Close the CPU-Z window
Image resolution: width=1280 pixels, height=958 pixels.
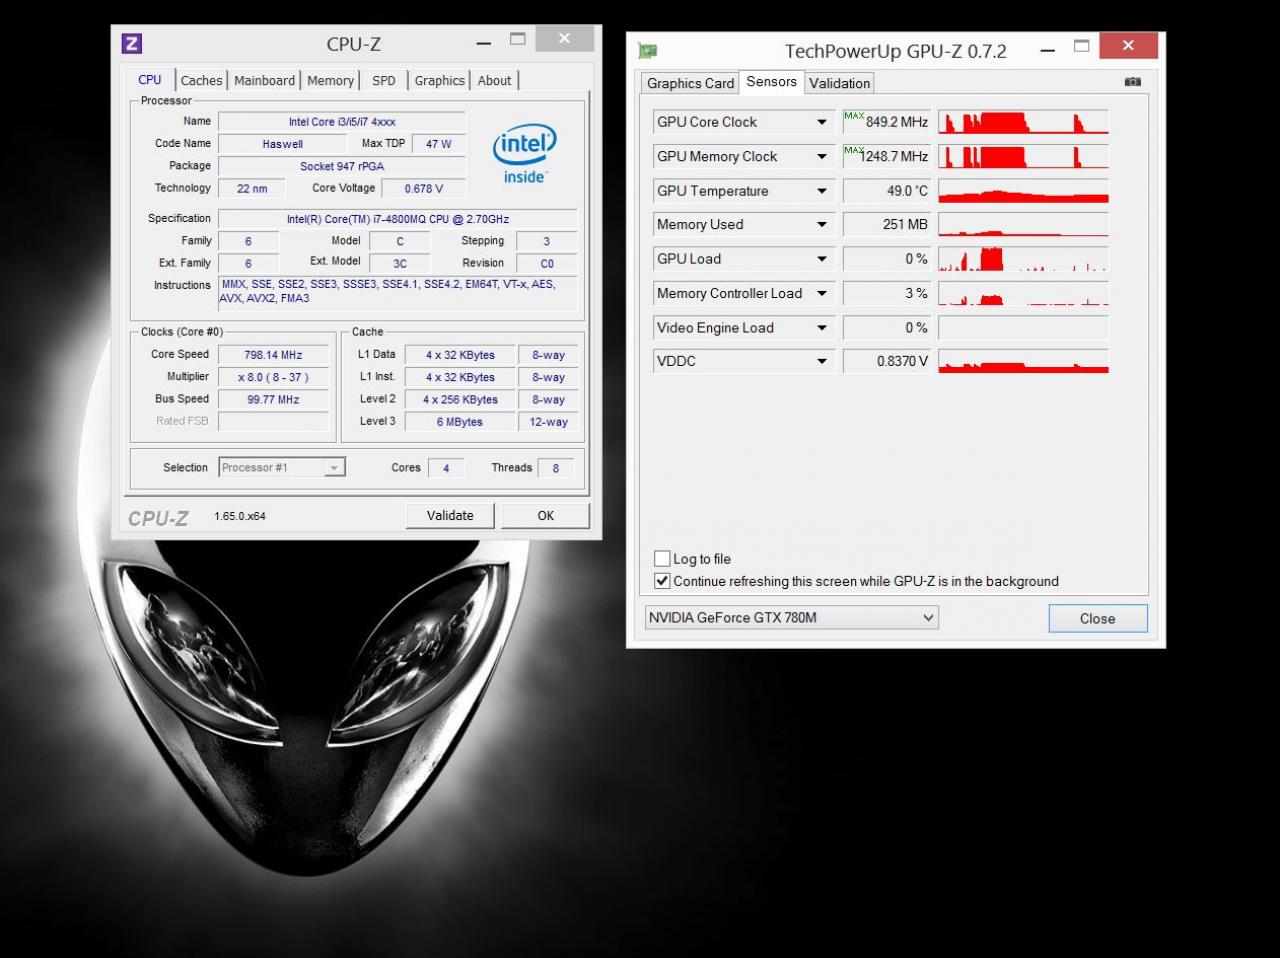click(564, 39)
